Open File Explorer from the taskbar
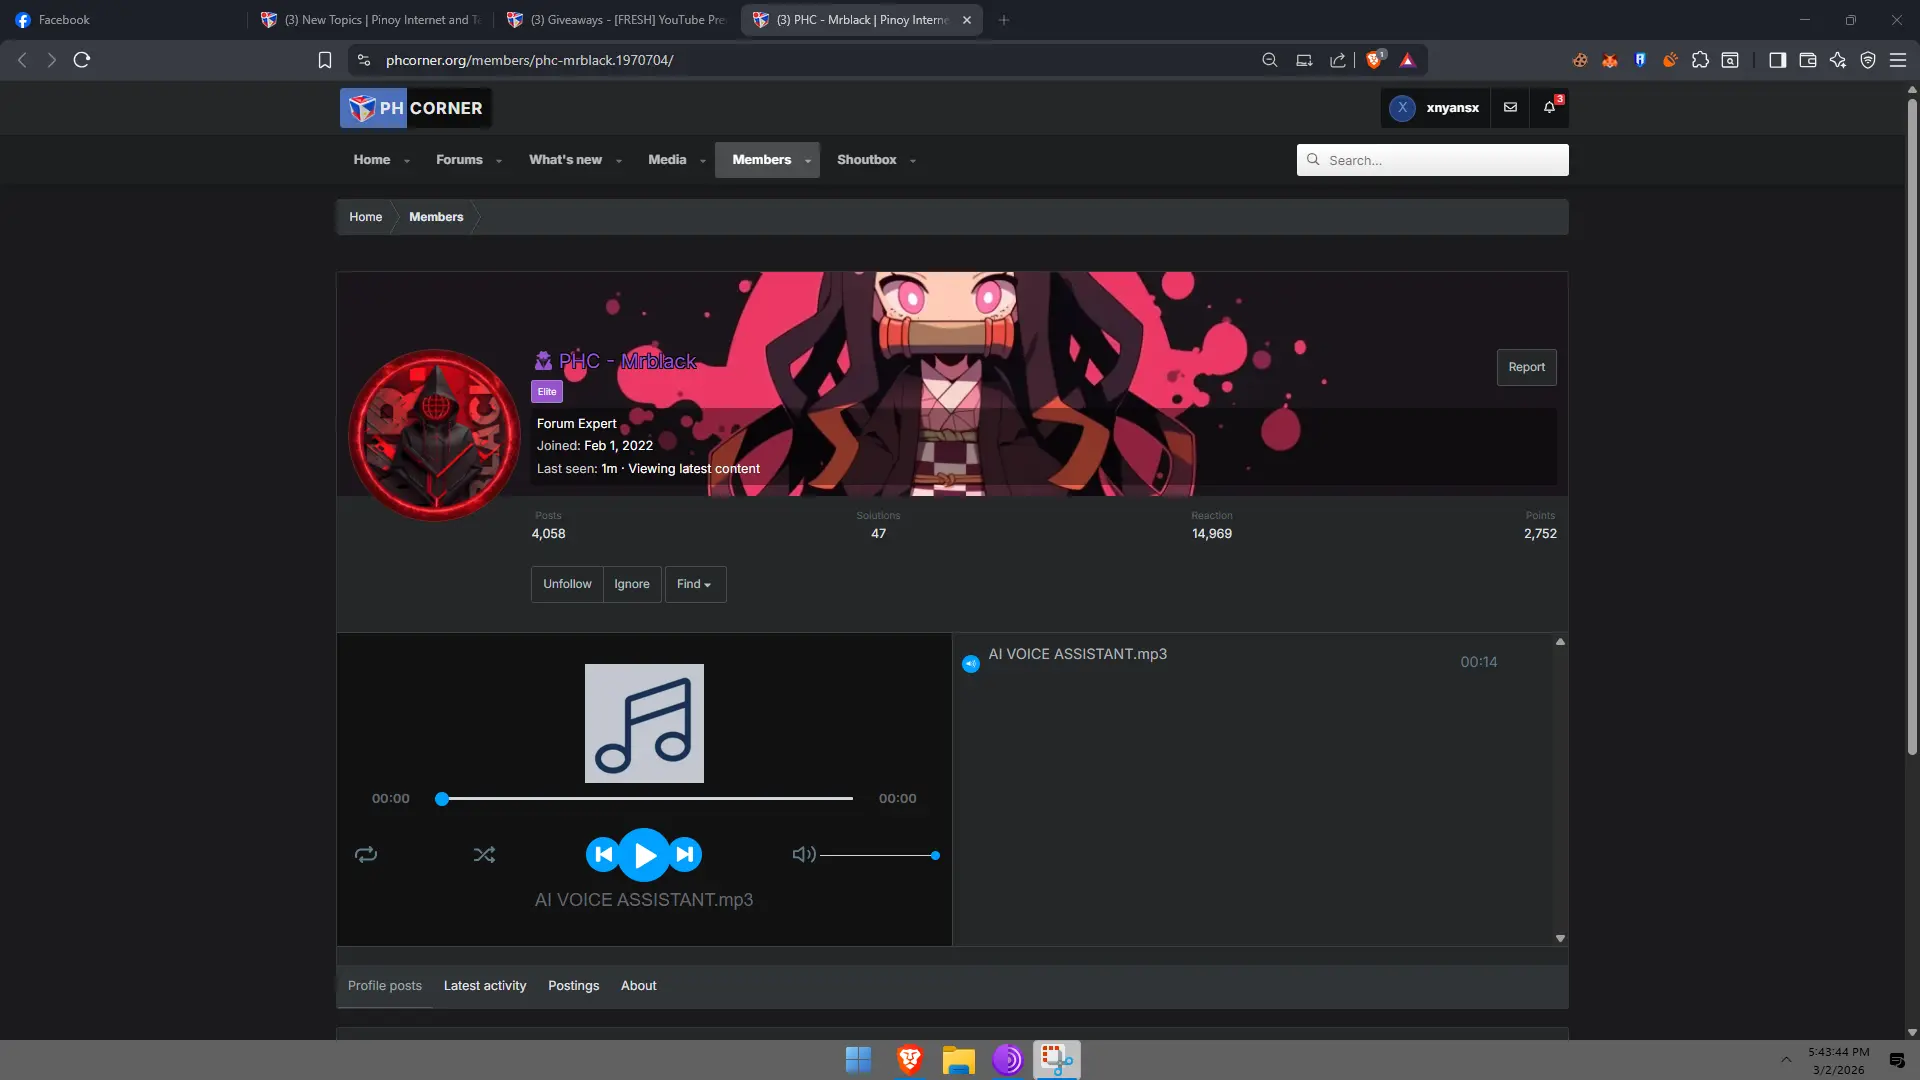 958,1060
